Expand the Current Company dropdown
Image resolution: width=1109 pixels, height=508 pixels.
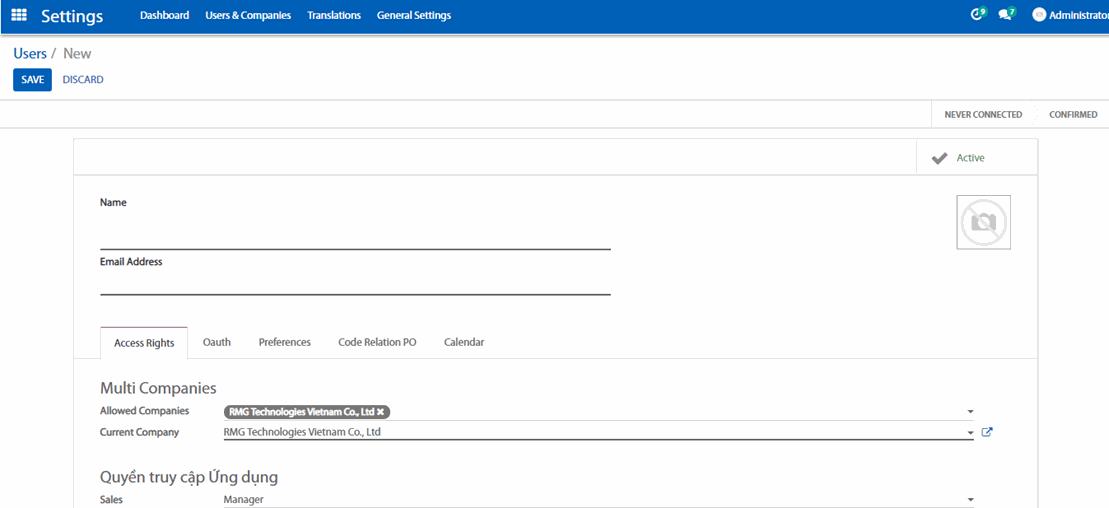970,433
